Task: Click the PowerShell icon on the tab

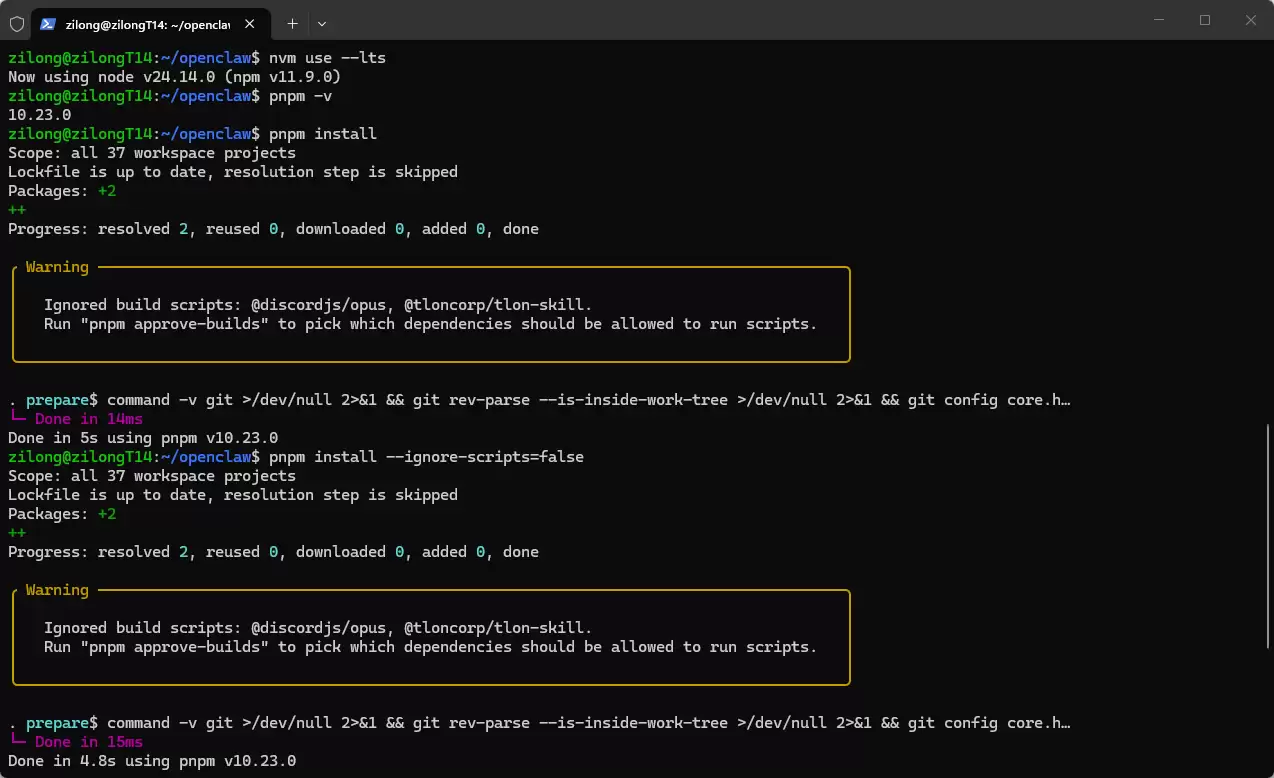Action: tap(48, 23)
